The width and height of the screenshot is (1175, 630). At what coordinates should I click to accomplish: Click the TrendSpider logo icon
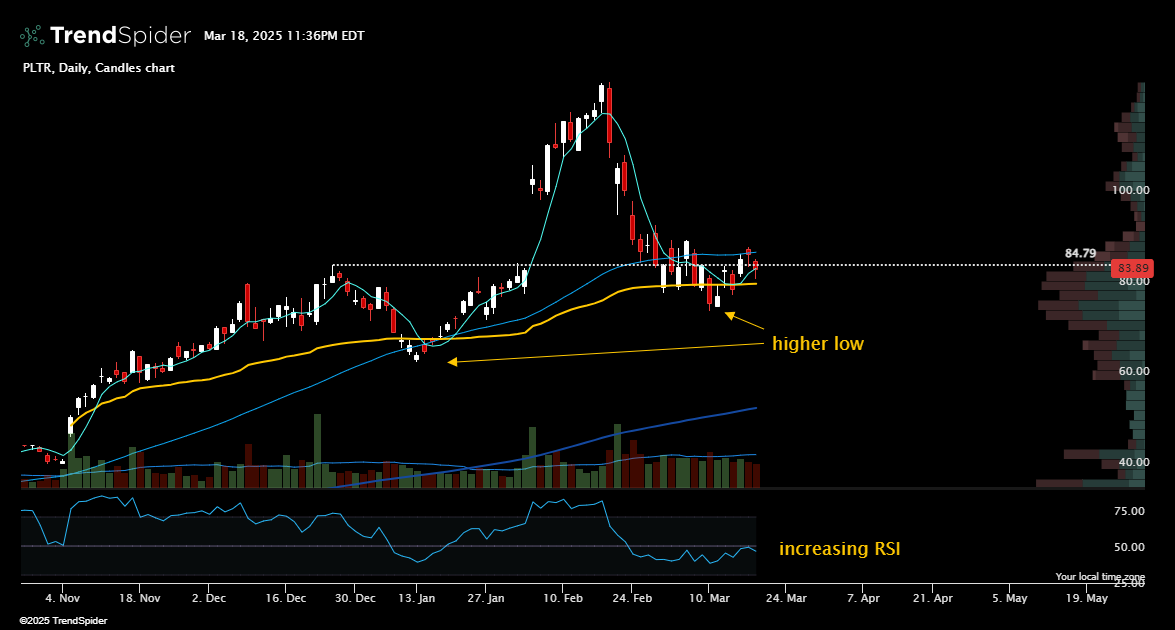click(x=31, y=35)
